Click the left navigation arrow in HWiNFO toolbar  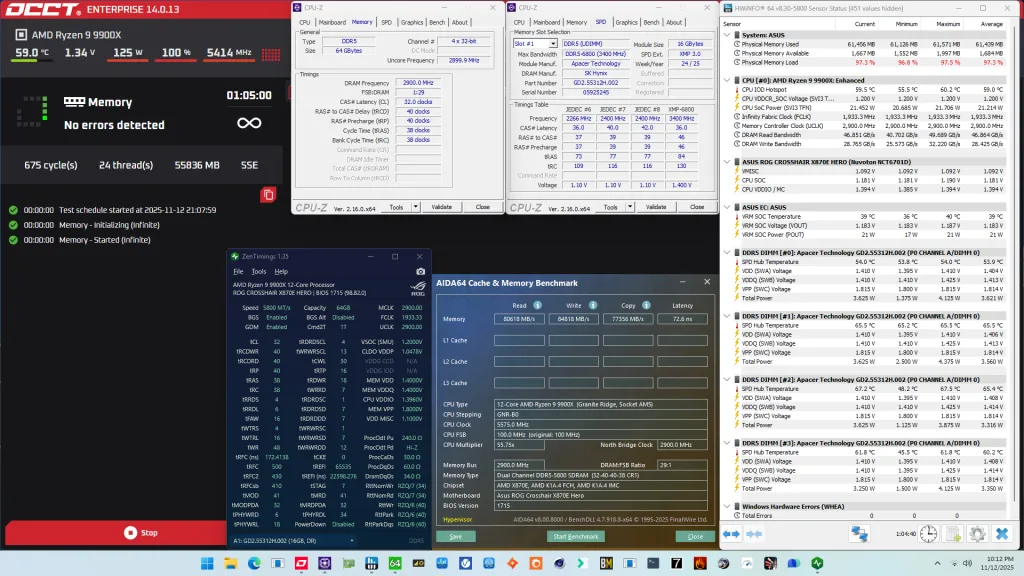pyautogui.click(x=728, y=533)
